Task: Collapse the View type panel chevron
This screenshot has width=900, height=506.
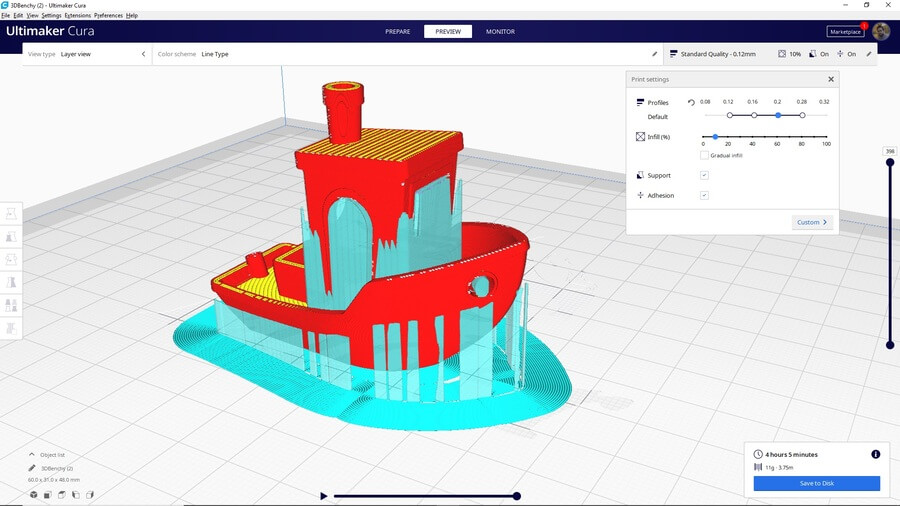Action: (x=143, y=54)
